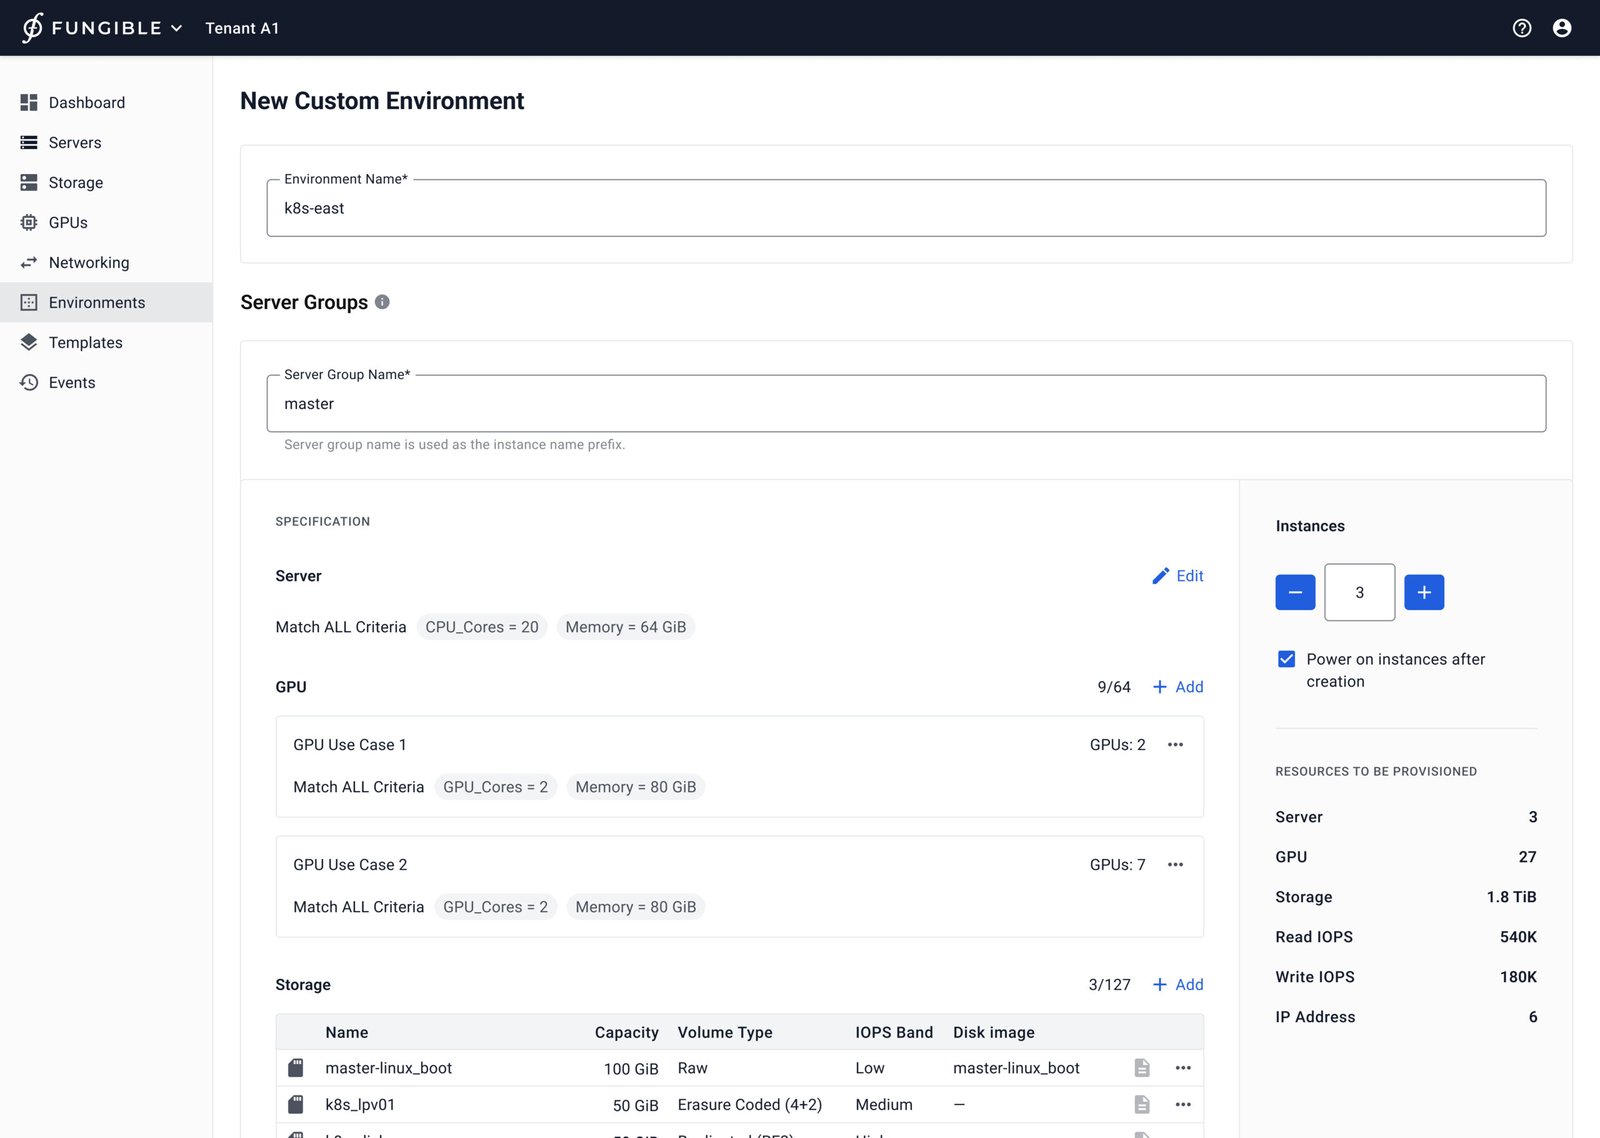This screenshot has width=1600, height=1138.
Task: Open the Templates sidebar item
Action: (85, 343)
